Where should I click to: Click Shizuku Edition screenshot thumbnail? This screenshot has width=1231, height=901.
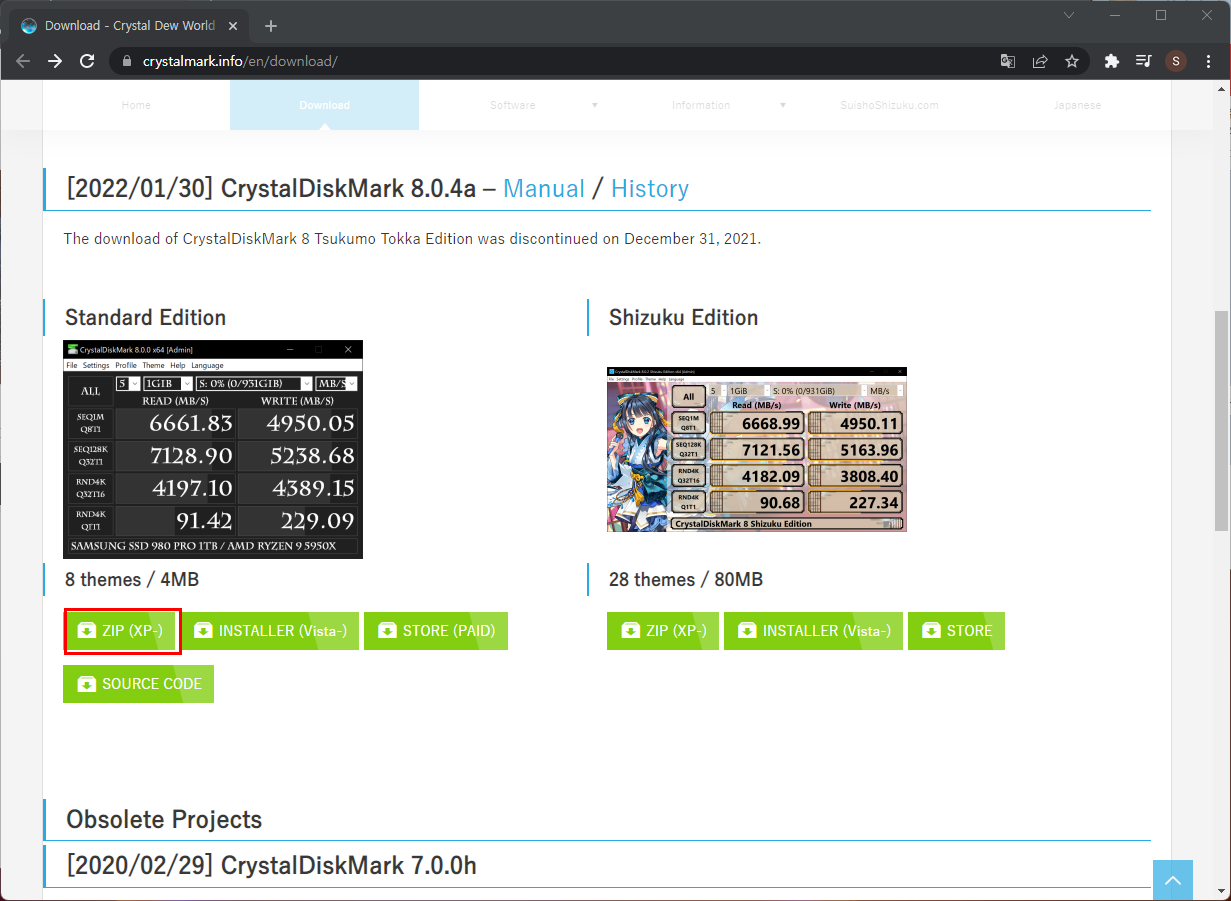(757, 449)
